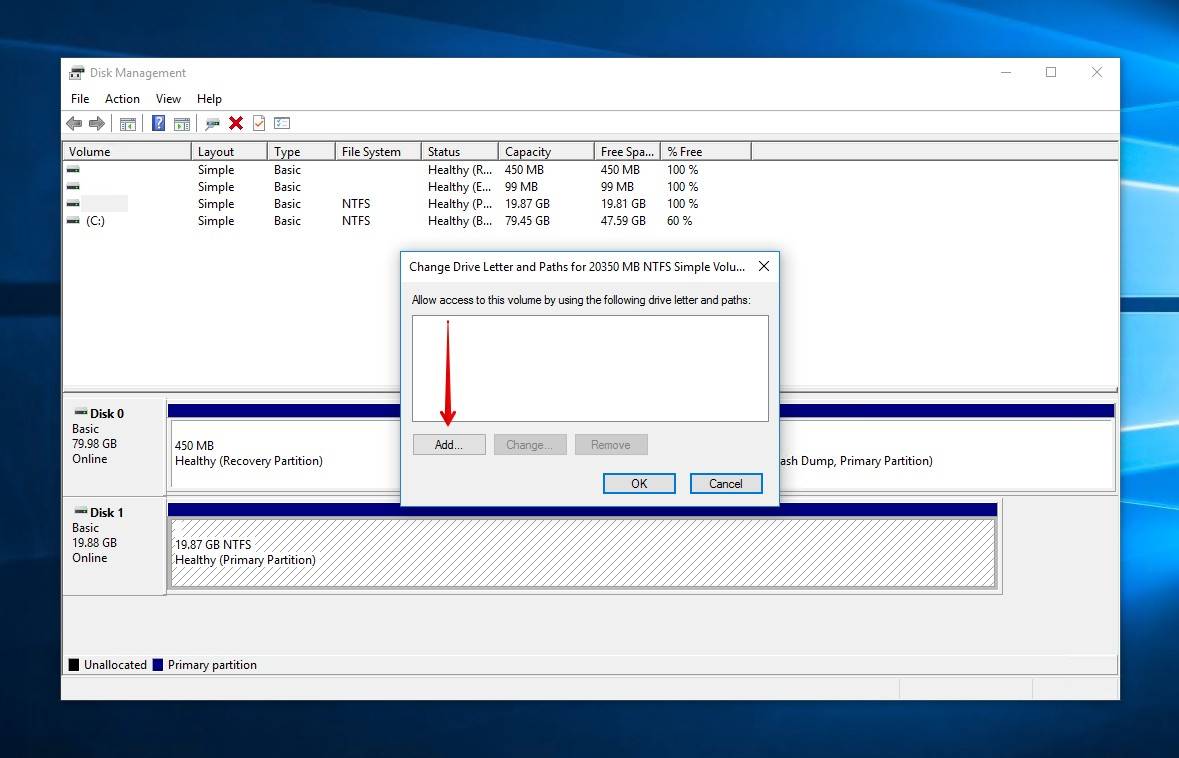Dismiss the dialog with Cancel
This screenshot has width=1179, height=758.
pos(726,483)
